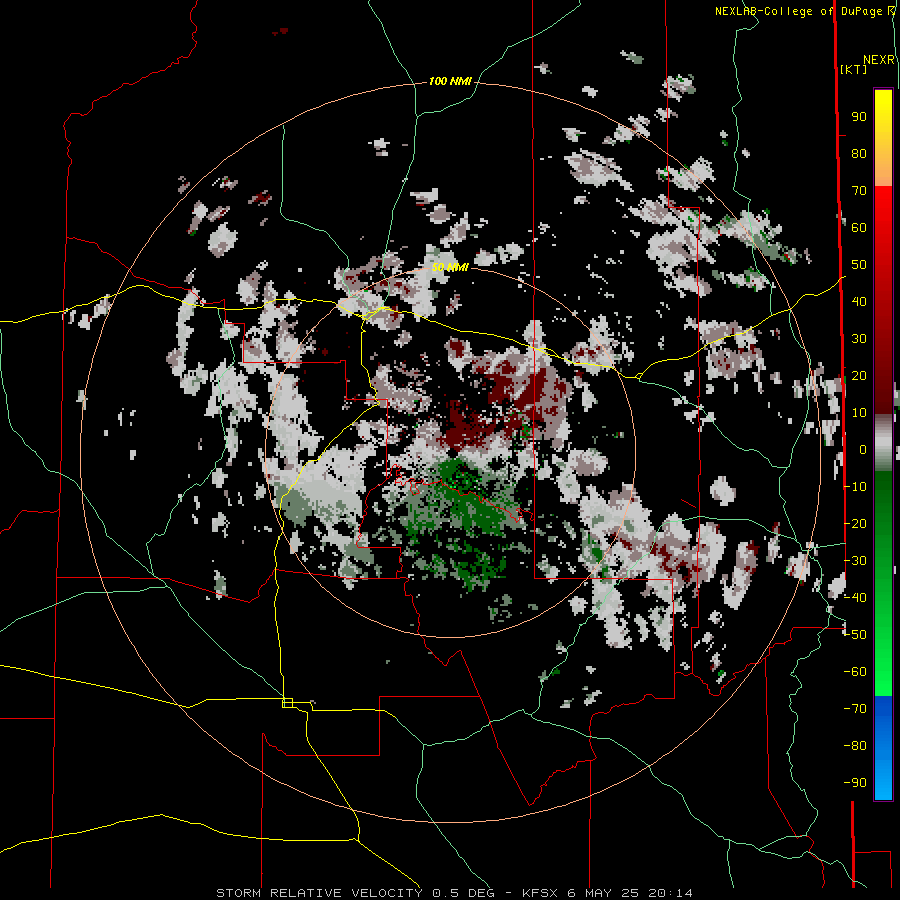Click the -80 scale label
The height and width of the screenshot is (900, 900).
[x=855, y=746]
